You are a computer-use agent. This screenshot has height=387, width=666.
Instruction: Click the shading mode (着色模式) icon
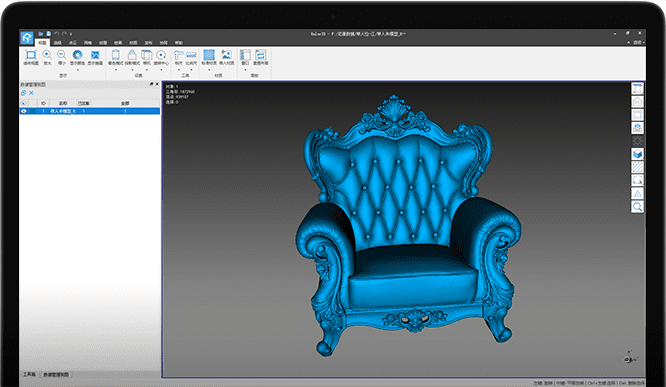[116, 54]
